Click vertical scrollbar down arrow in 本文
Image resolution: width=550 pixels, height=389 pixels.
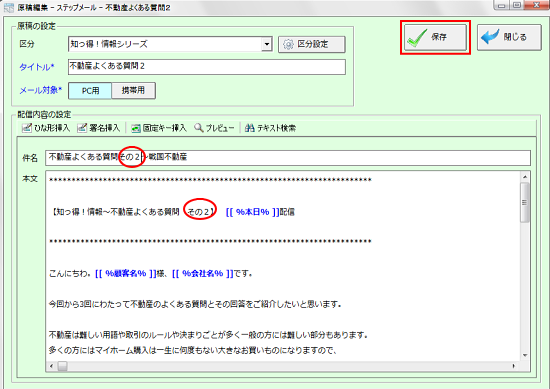coord(525,355)
